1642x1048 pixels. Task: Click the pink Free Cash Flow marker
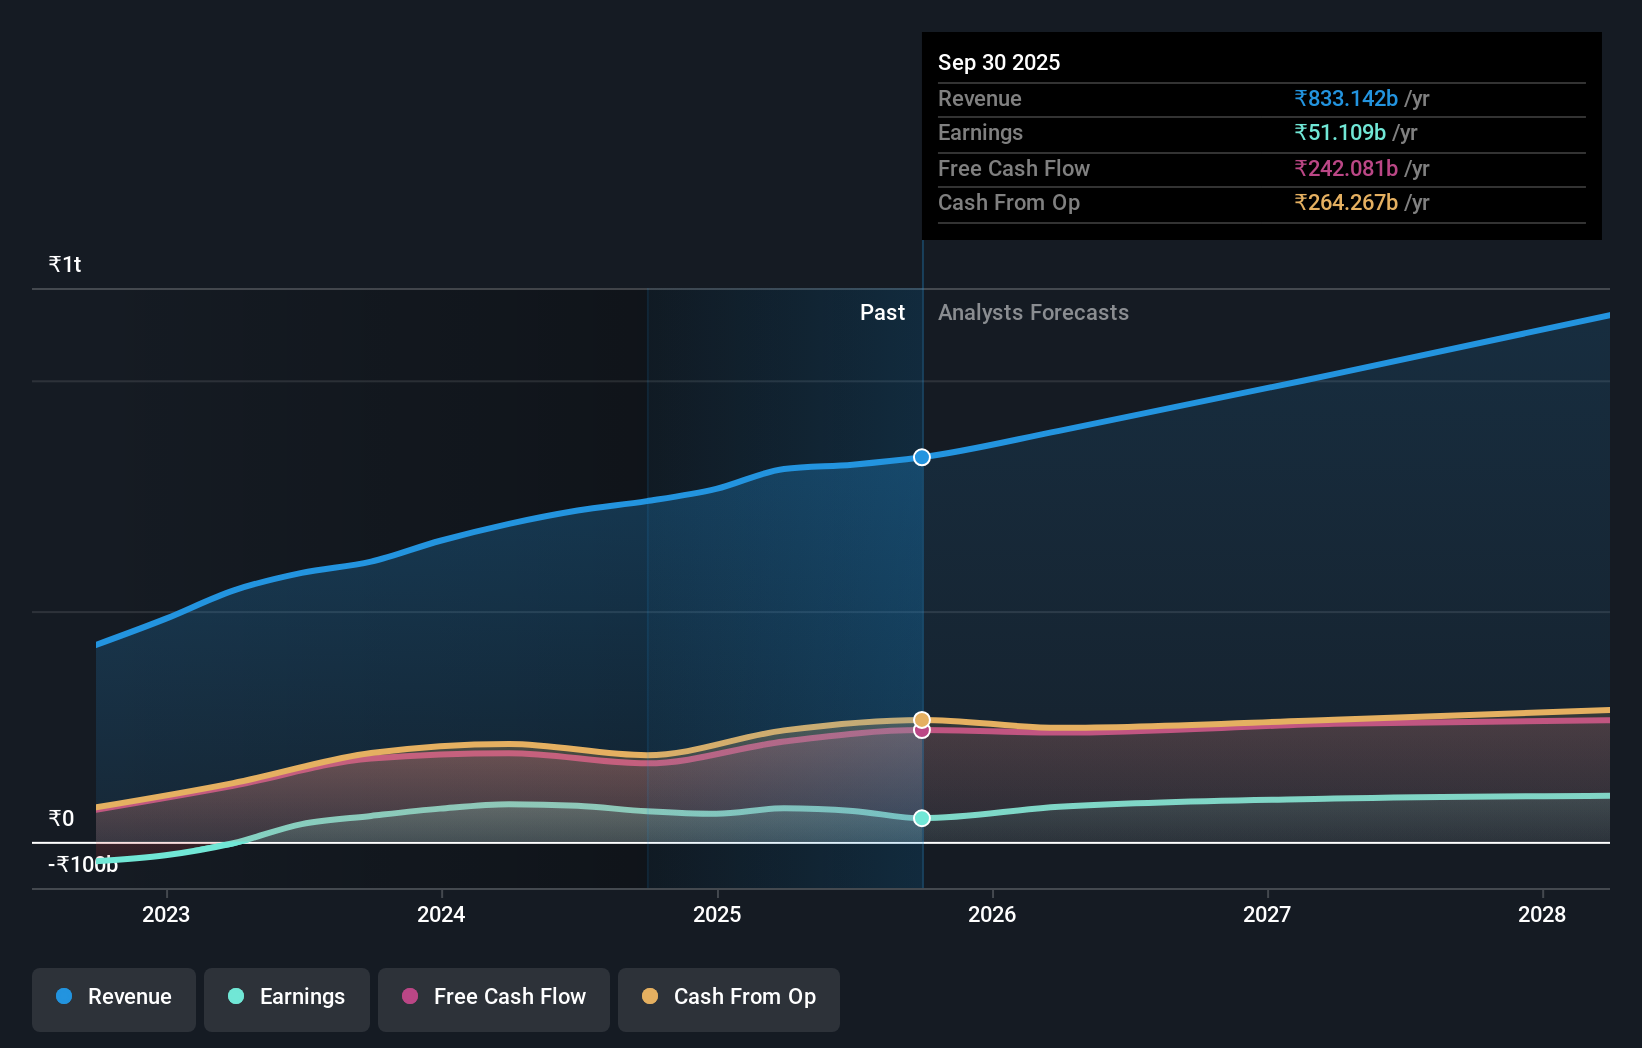[x=921, y=732]
